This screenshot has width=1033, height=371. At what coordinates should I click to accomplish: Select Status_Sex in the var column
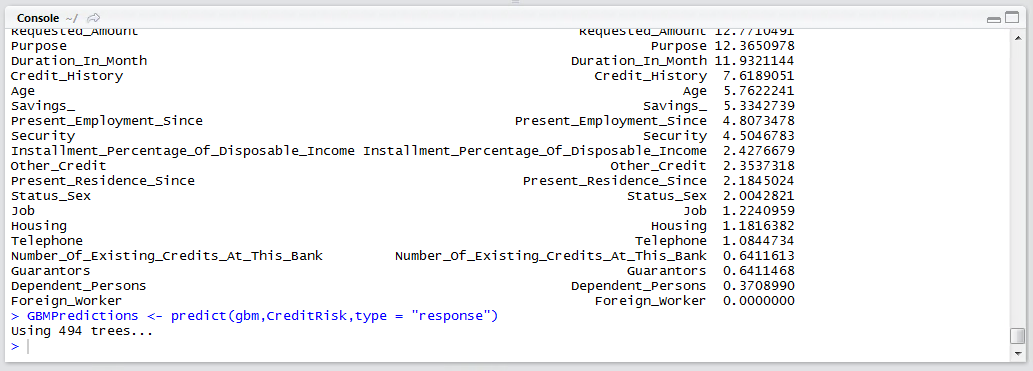pos(667,196)
